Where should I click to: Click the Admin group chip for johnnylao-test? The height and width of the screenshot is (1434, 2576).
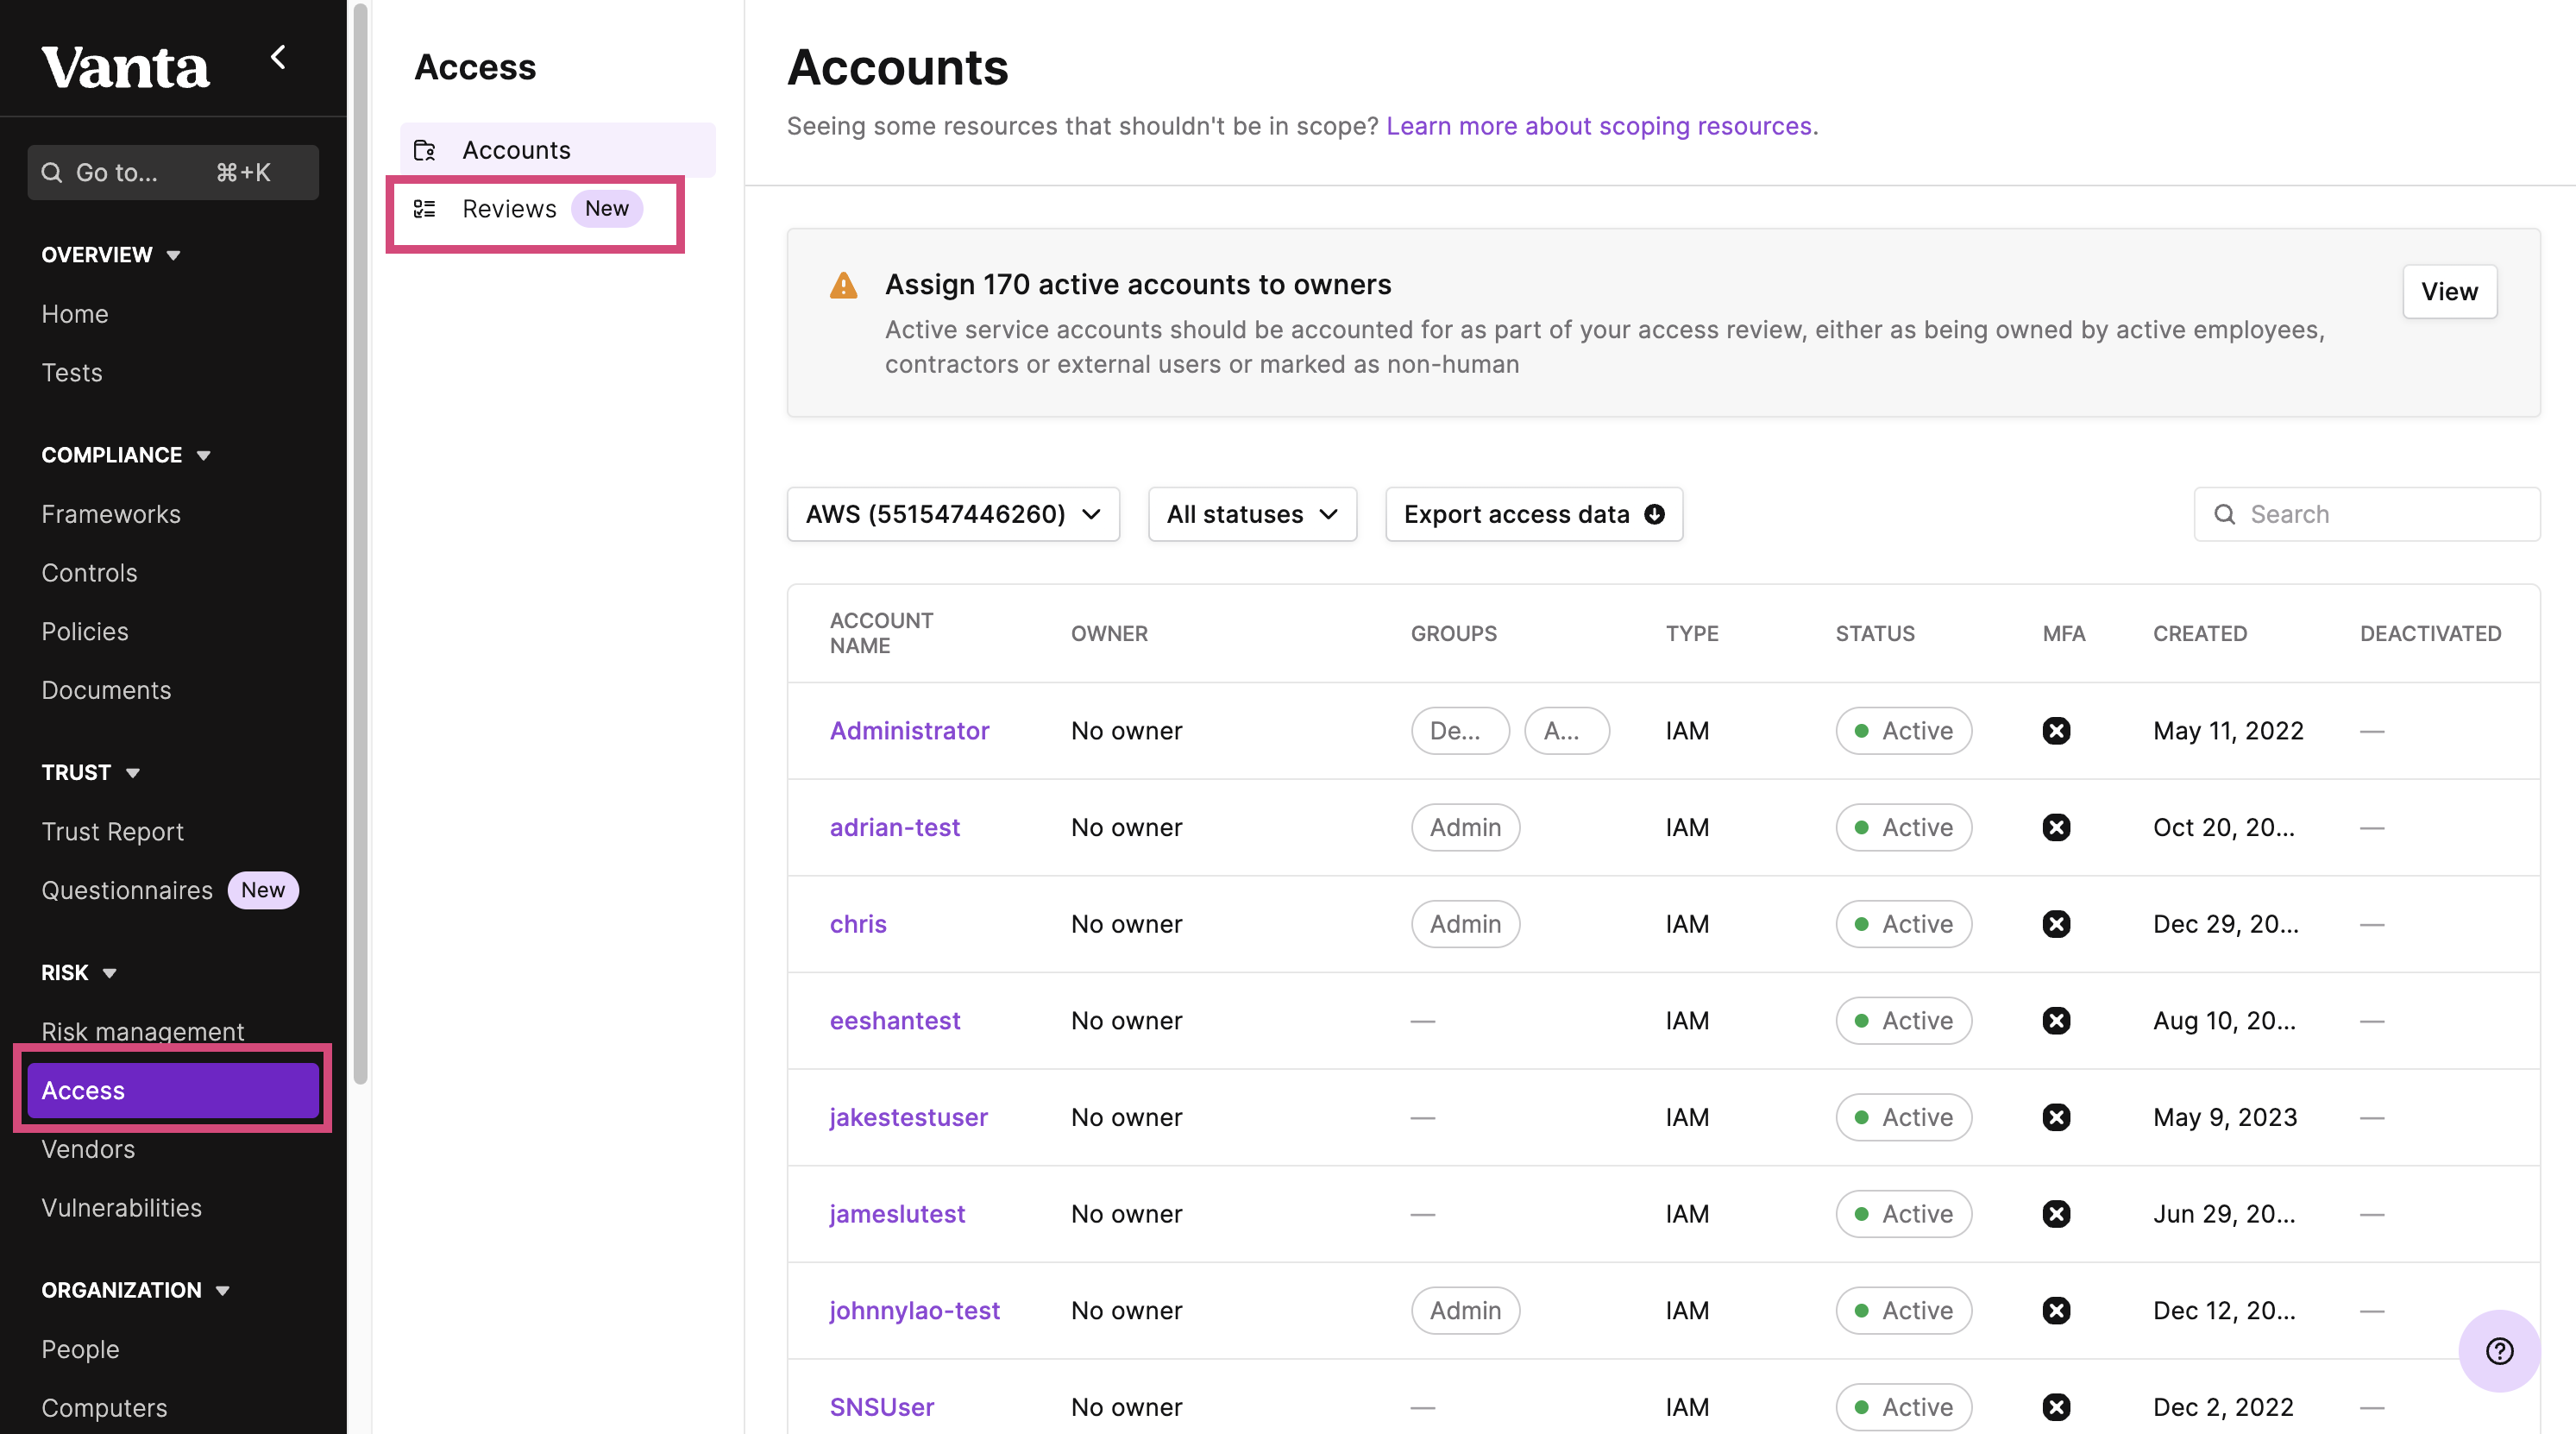pyautogui.click(x=1465, y=1311)
